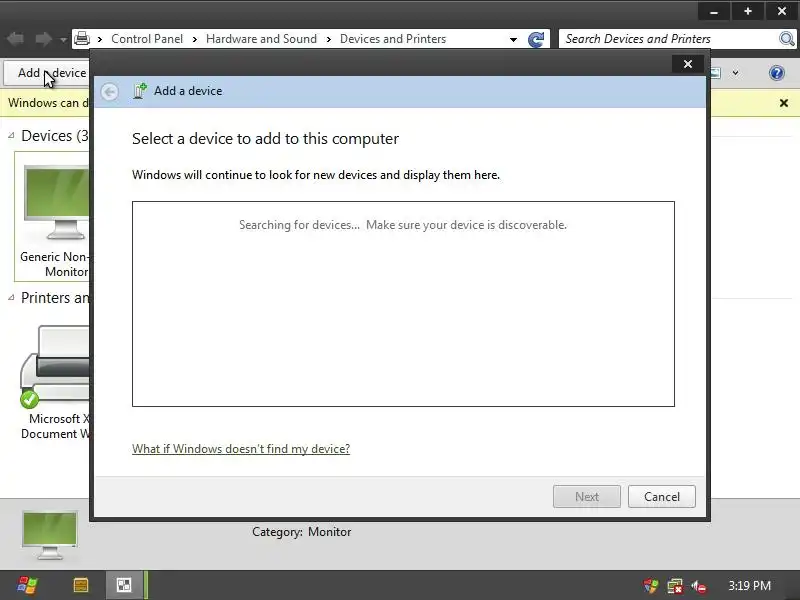Open 'What if Windows doesn't find my device?' link
This screenshot has width=800, height=600.
[x=241, y=448]
